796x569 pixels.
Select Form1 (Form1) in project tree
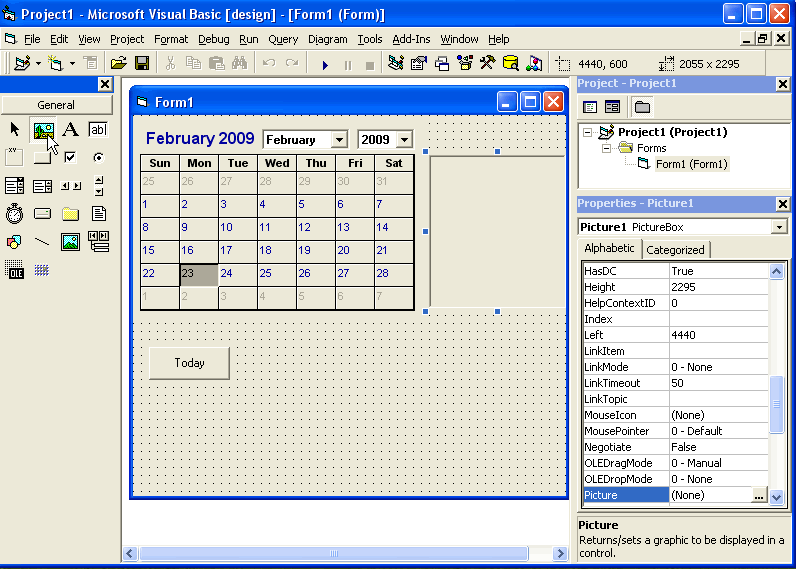[691, 164]
